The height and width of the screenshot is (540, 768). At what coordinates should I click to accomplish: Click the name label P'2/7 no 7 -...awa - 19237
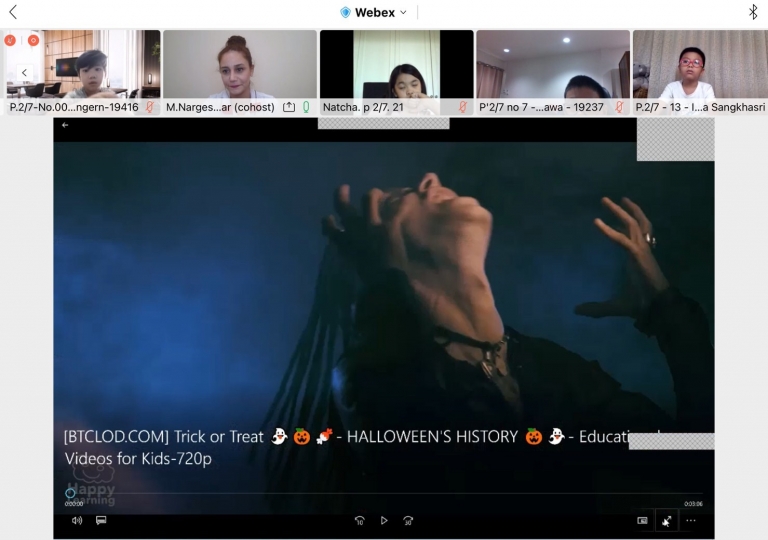click(541, 107)
